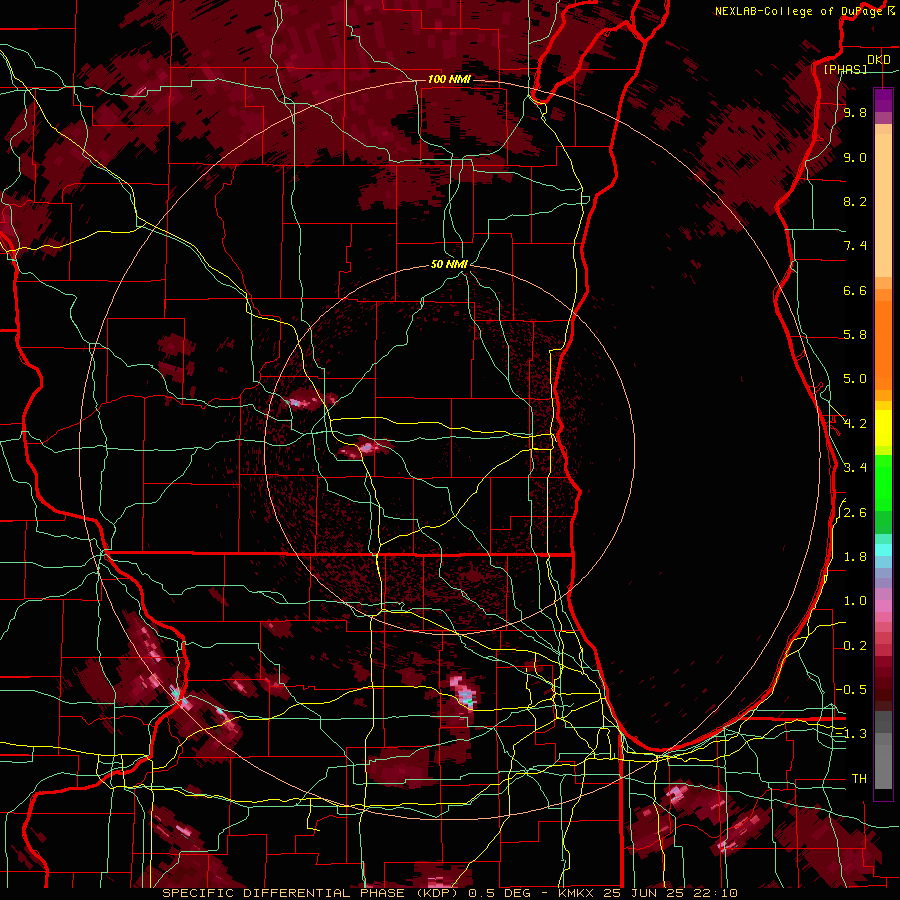Click the "TH" threshold label on the scale

859,779
